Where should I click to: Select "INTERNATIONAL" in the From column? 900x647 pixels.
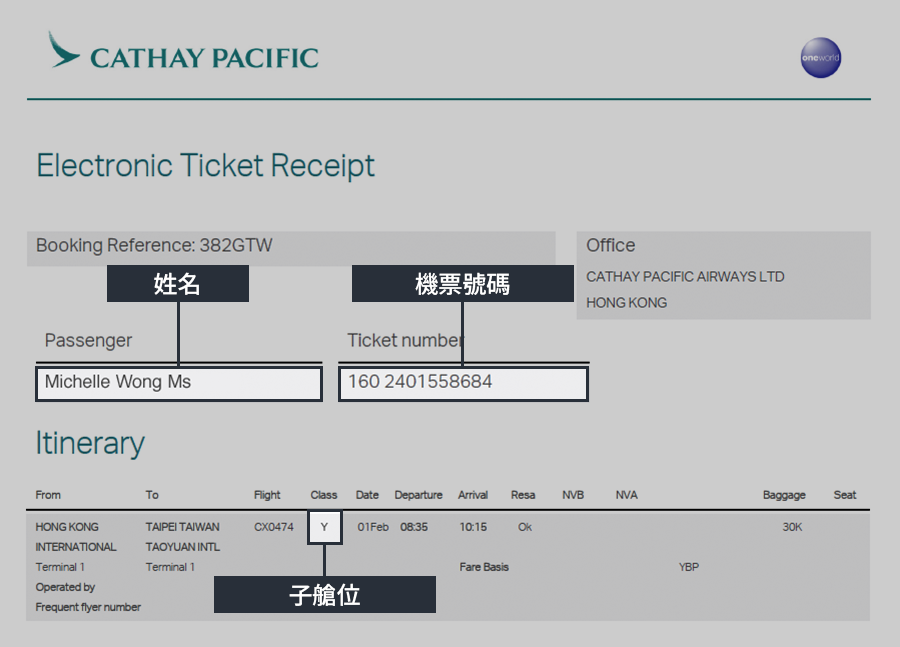pos(76,547)
